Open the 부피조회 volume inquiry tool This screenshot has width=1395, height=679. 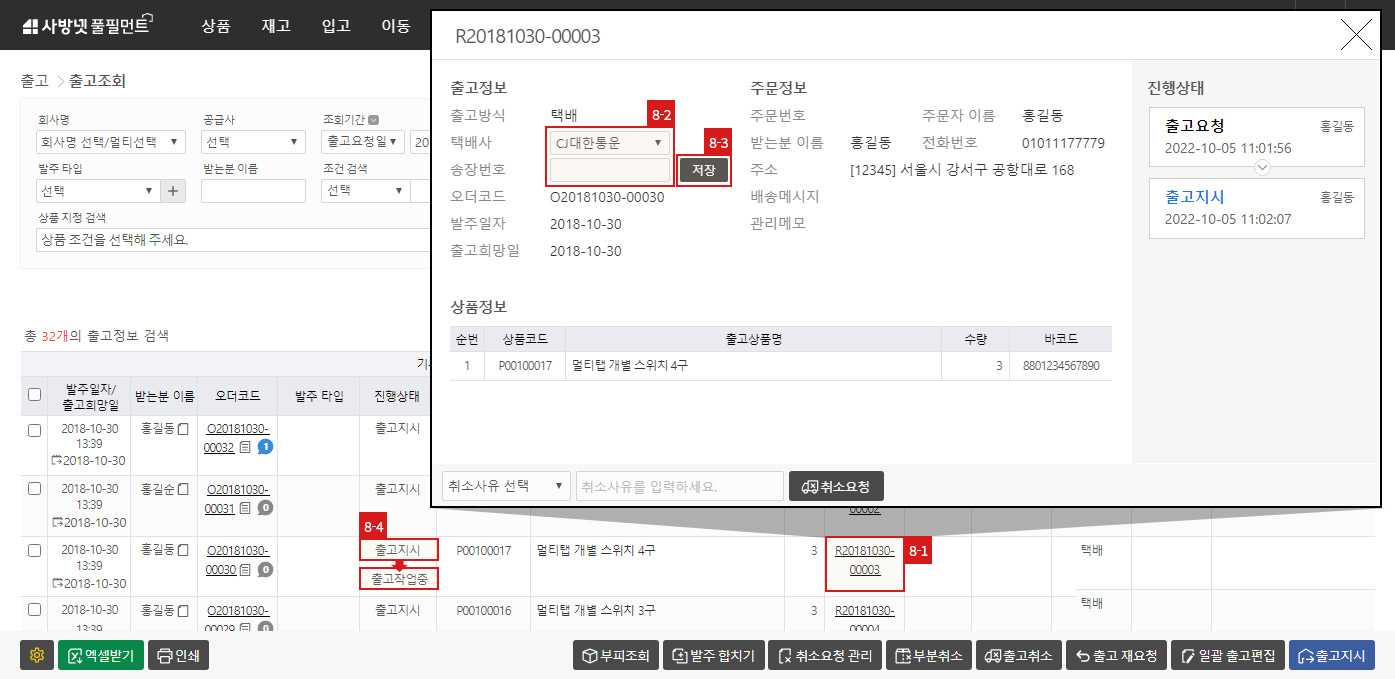(615, 656)
